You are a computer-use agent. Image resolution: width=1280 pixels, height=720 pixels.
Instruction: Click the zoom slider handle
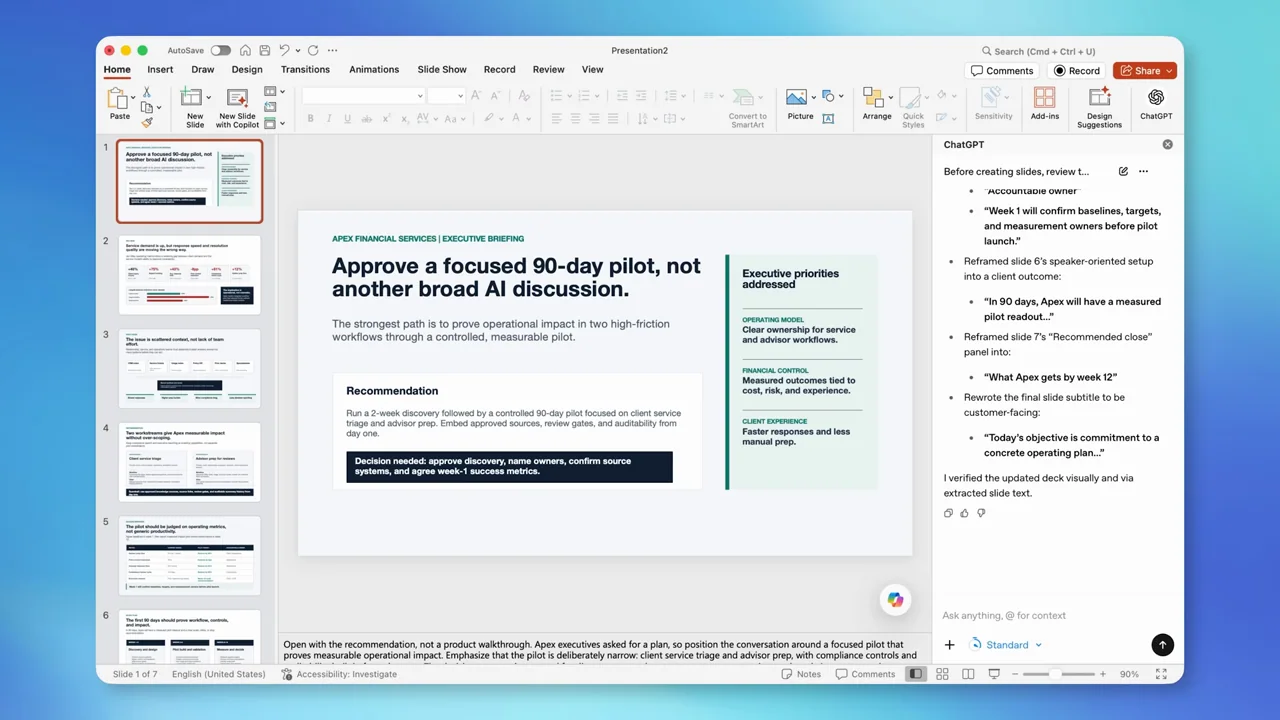pos(1054,674)
